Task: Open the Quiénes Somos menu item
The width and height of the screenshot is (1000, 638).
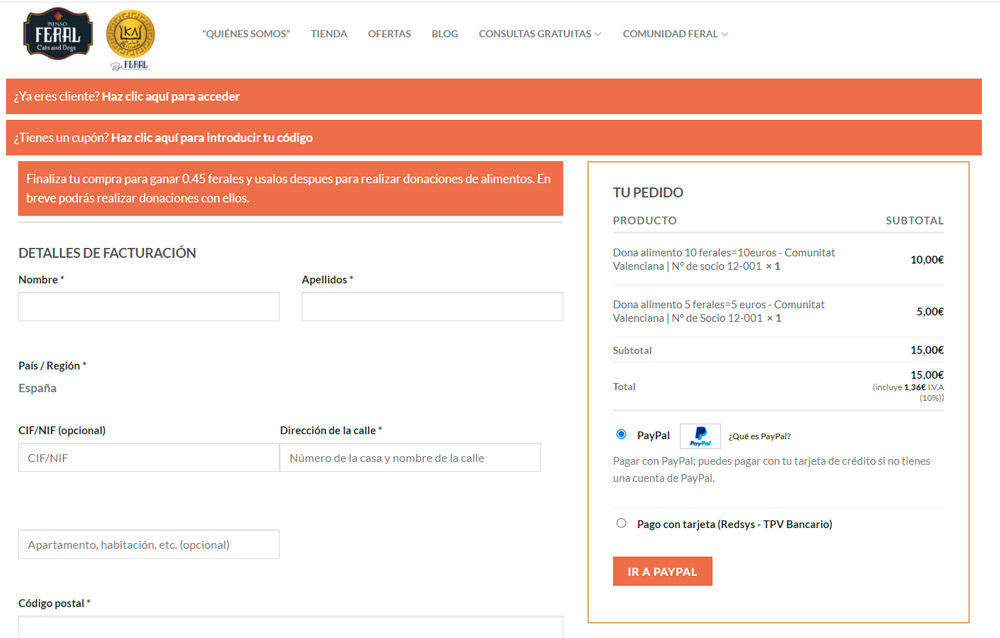Action: coord(246,34)
